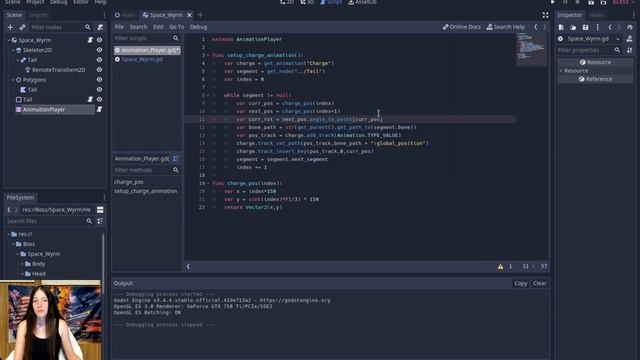Open script attached to AnimationPlayer node
The width and height of the screenshot is (640, 360).
coord(99,109)
